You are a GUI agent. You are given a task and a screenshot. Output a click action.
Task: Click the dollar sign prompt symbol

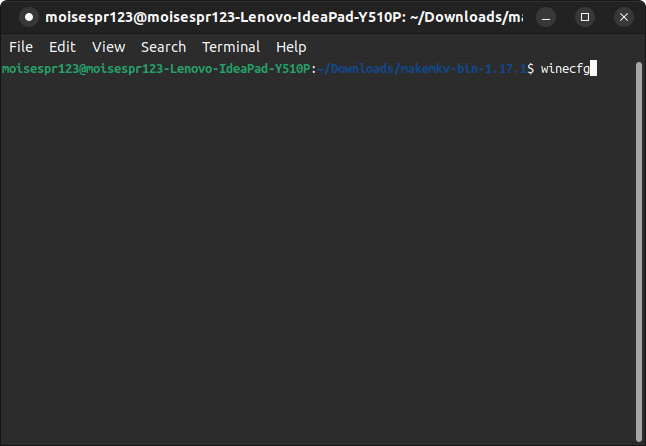tap(531, 68)
